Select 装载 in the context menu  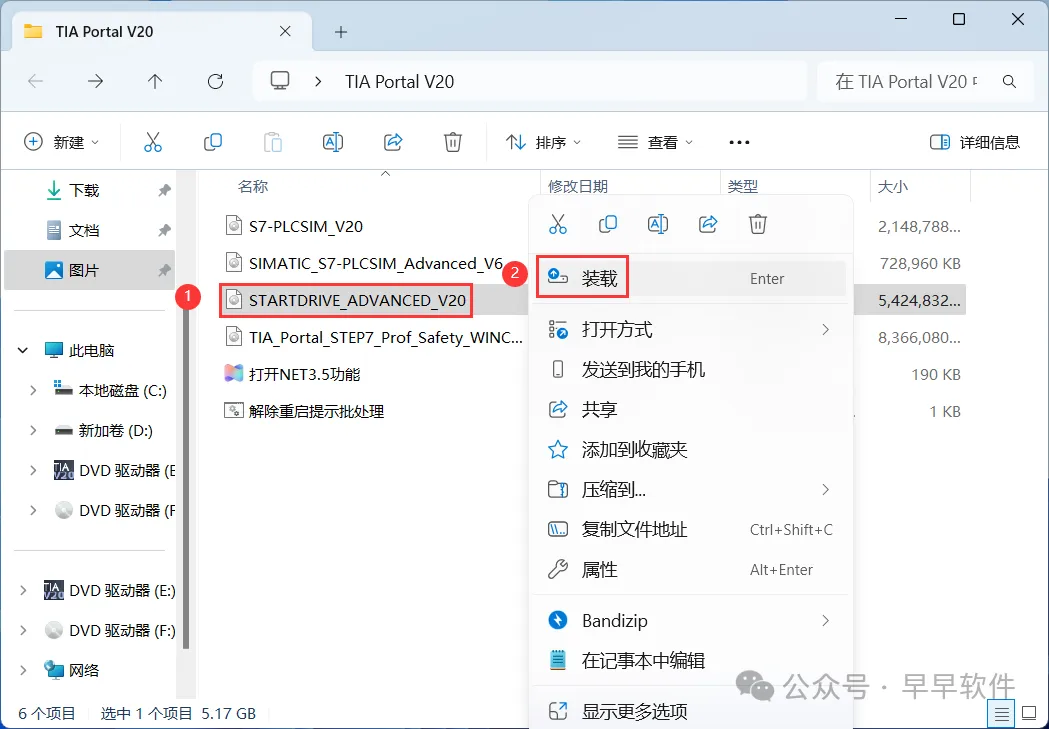tap(691, 278)
